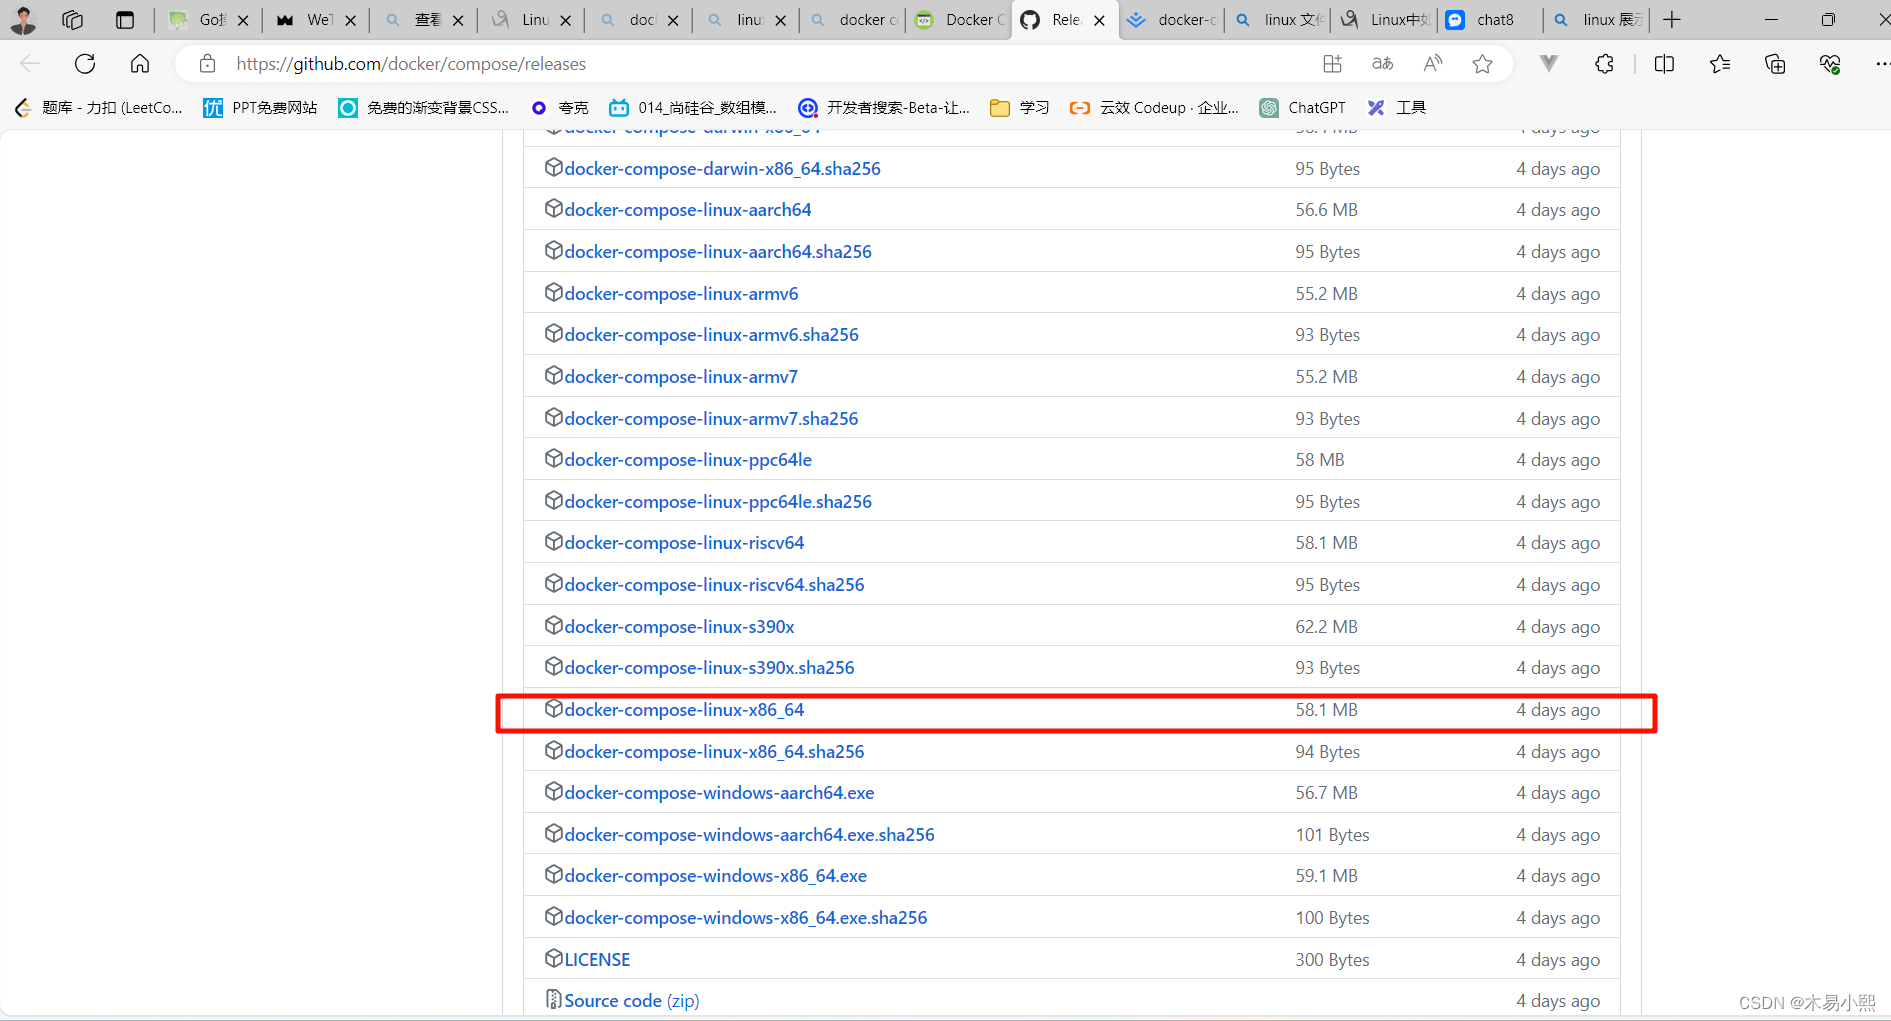Image resolution: width=1891 pixels, height=1021 pixels.
Task: Open a new tab with plus icon
Action: pyautogui.click(x=1672, y=19)
